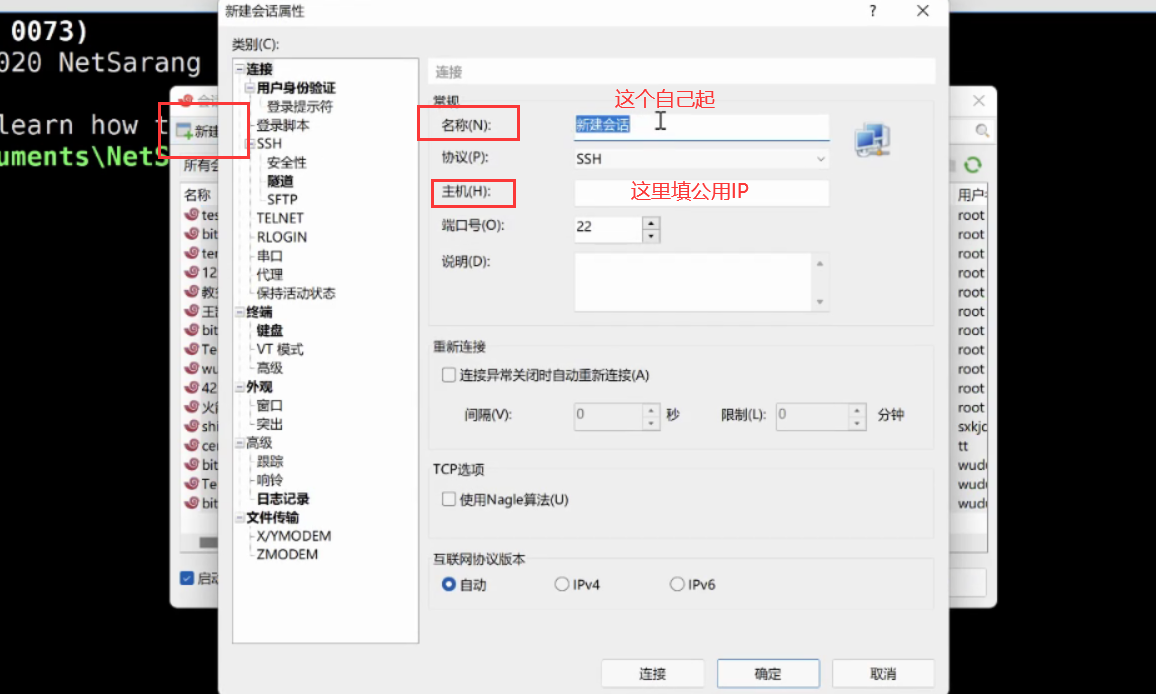The height and width of the screenshot is (694, 1156).
Task: Collapse the SSH tree node
Action: 250,143
